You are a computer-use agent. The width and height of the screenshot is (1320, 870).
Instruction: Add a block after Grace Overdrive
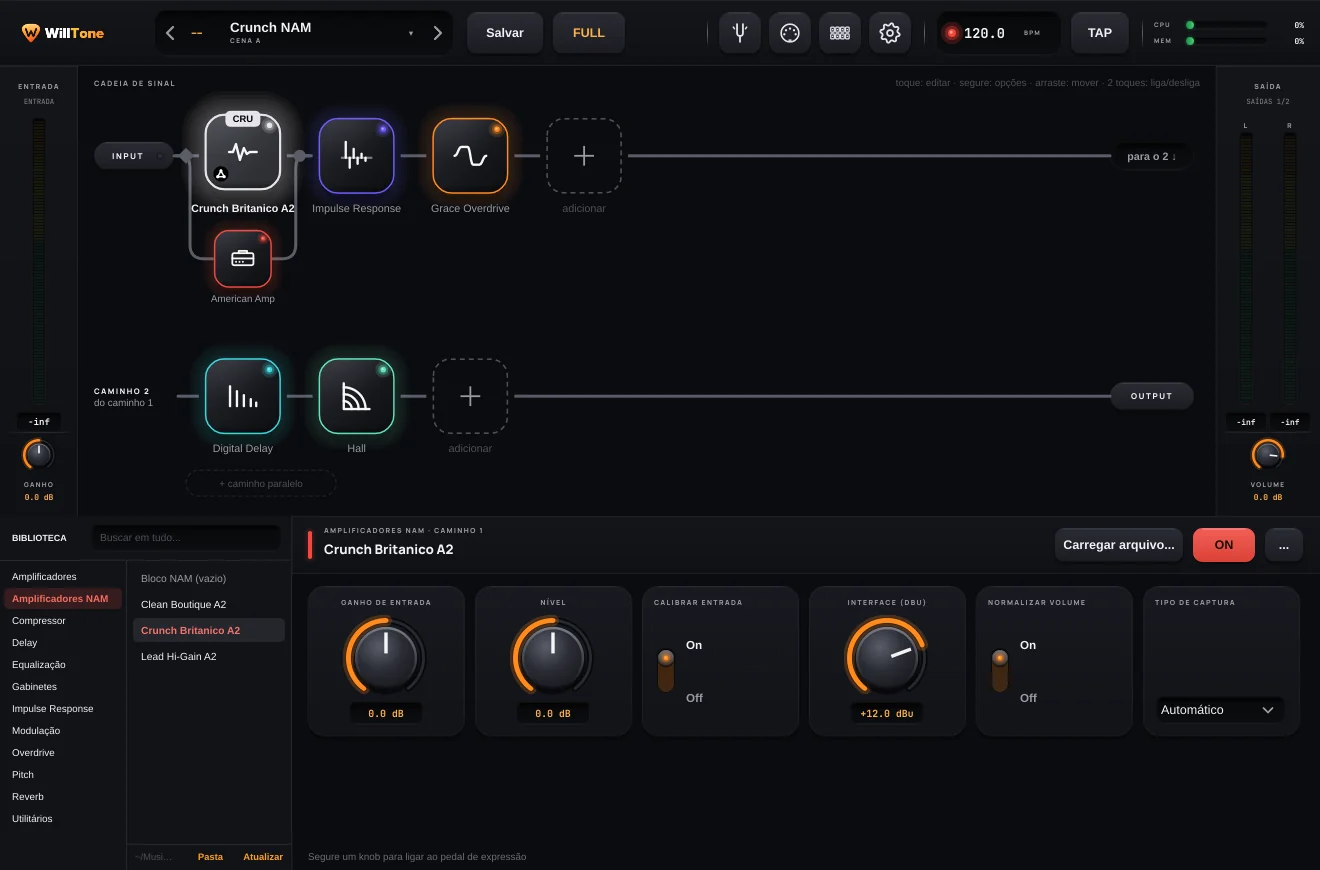coord(584,156)
